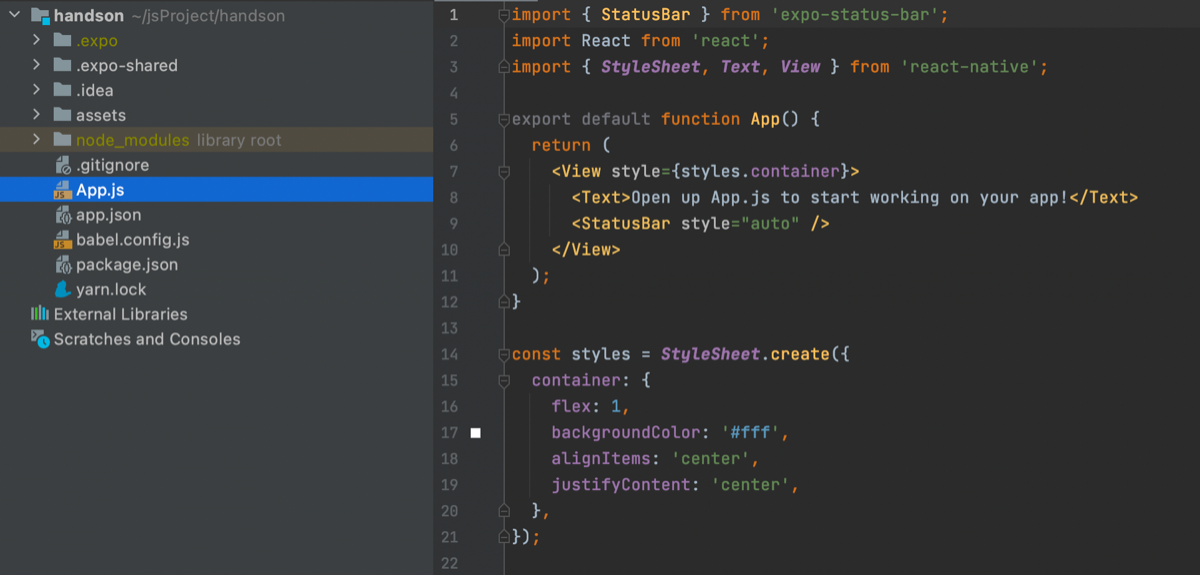The image size is (1200, 575).
Task: Click justifyContent property on line 19
Action: click(x=620, y=485)
